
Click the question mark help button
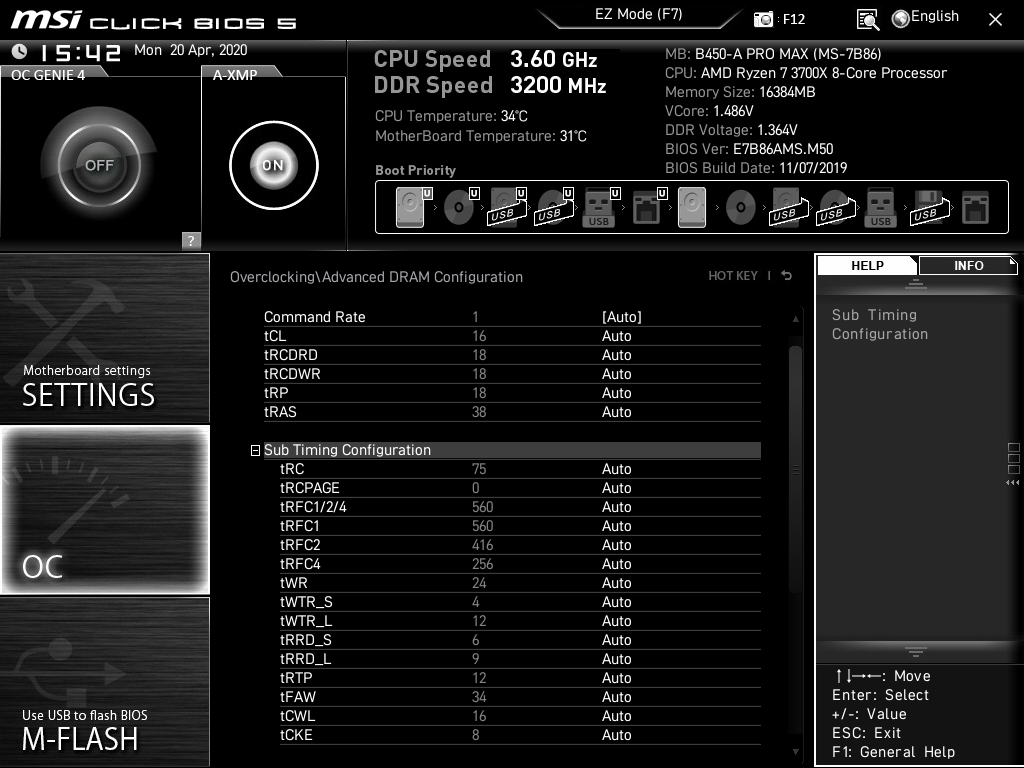[190, 240]
